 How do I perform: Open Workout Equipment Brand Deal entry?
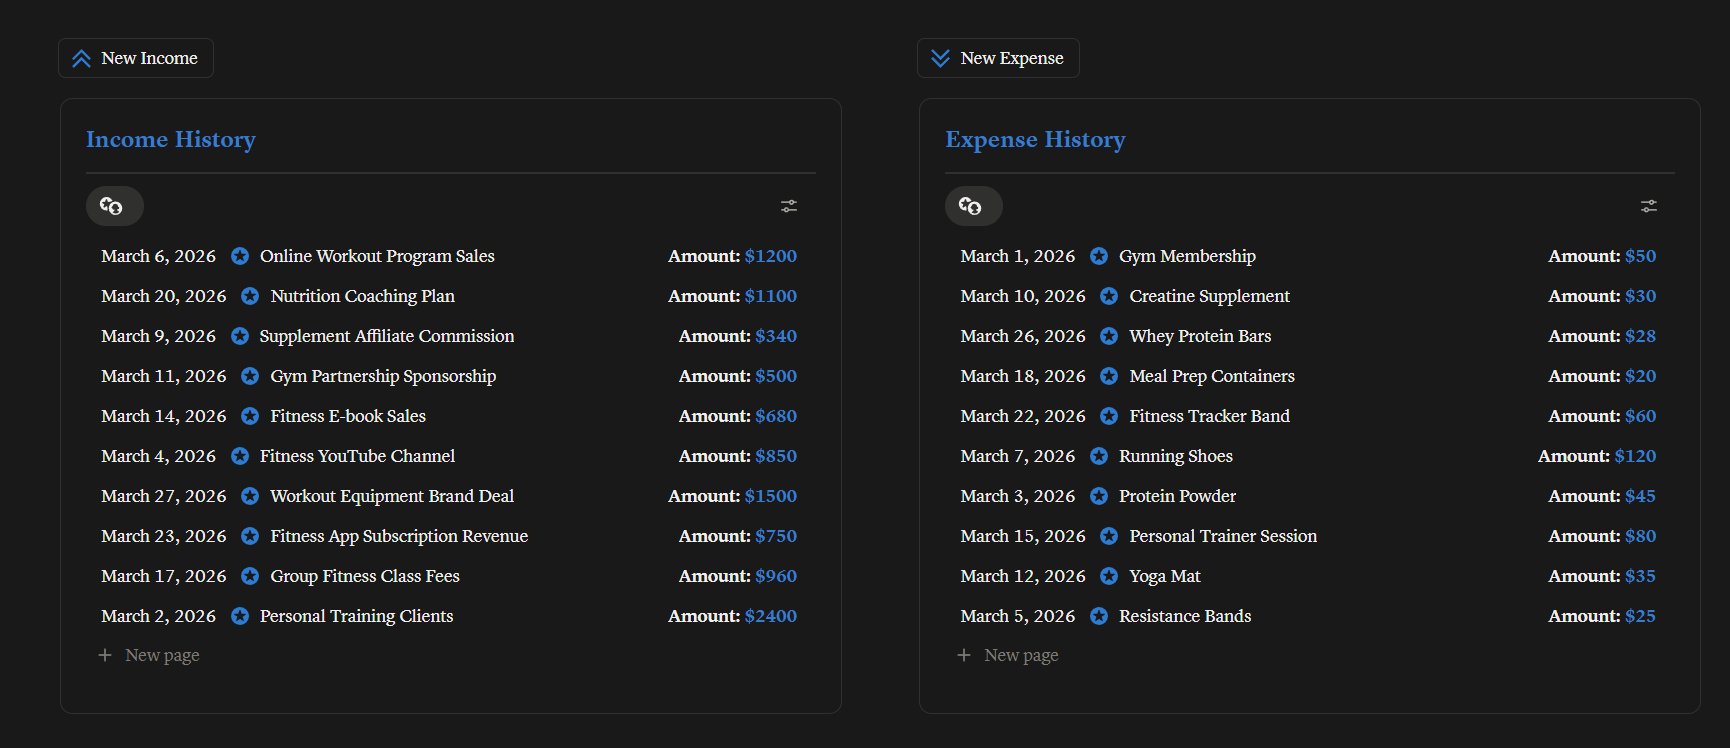click(x=392, y=496)
